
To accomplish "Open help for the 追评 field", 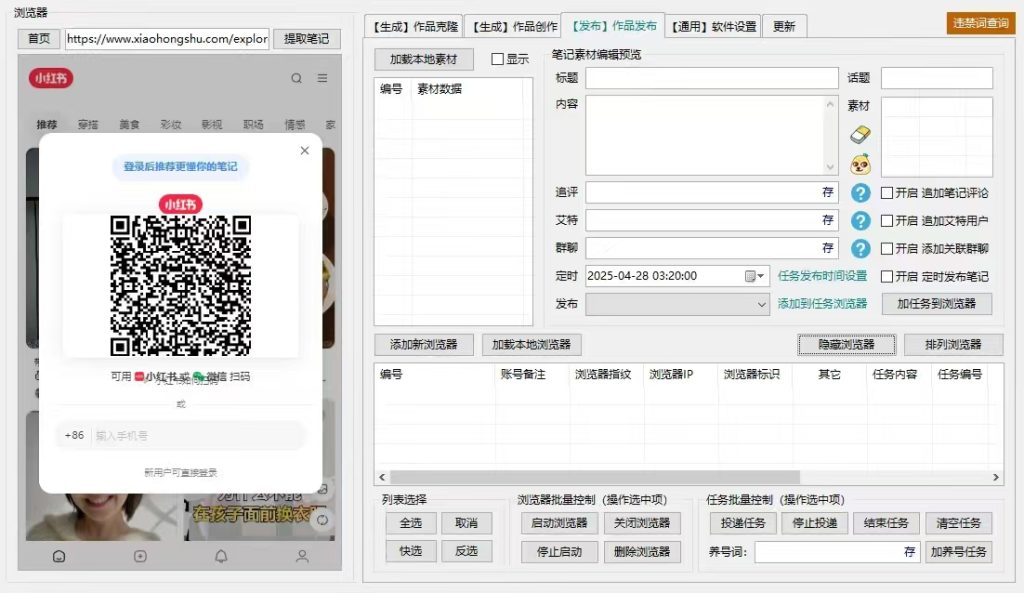I will pyautogui.click(x=860, y=192).
